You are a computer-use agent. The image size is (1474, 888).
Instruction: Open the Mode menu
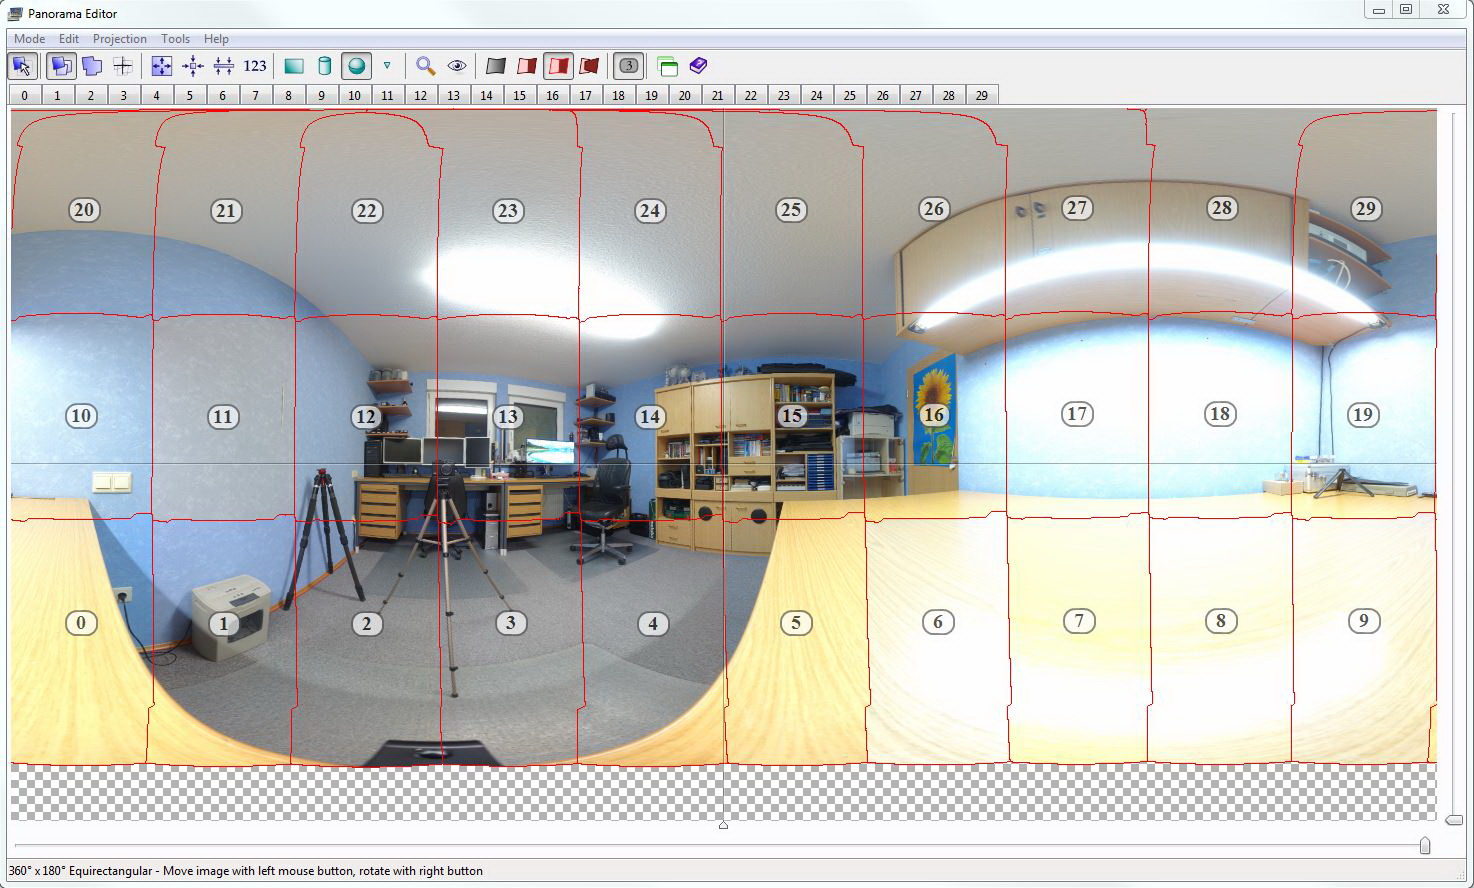tap(29, 39)
